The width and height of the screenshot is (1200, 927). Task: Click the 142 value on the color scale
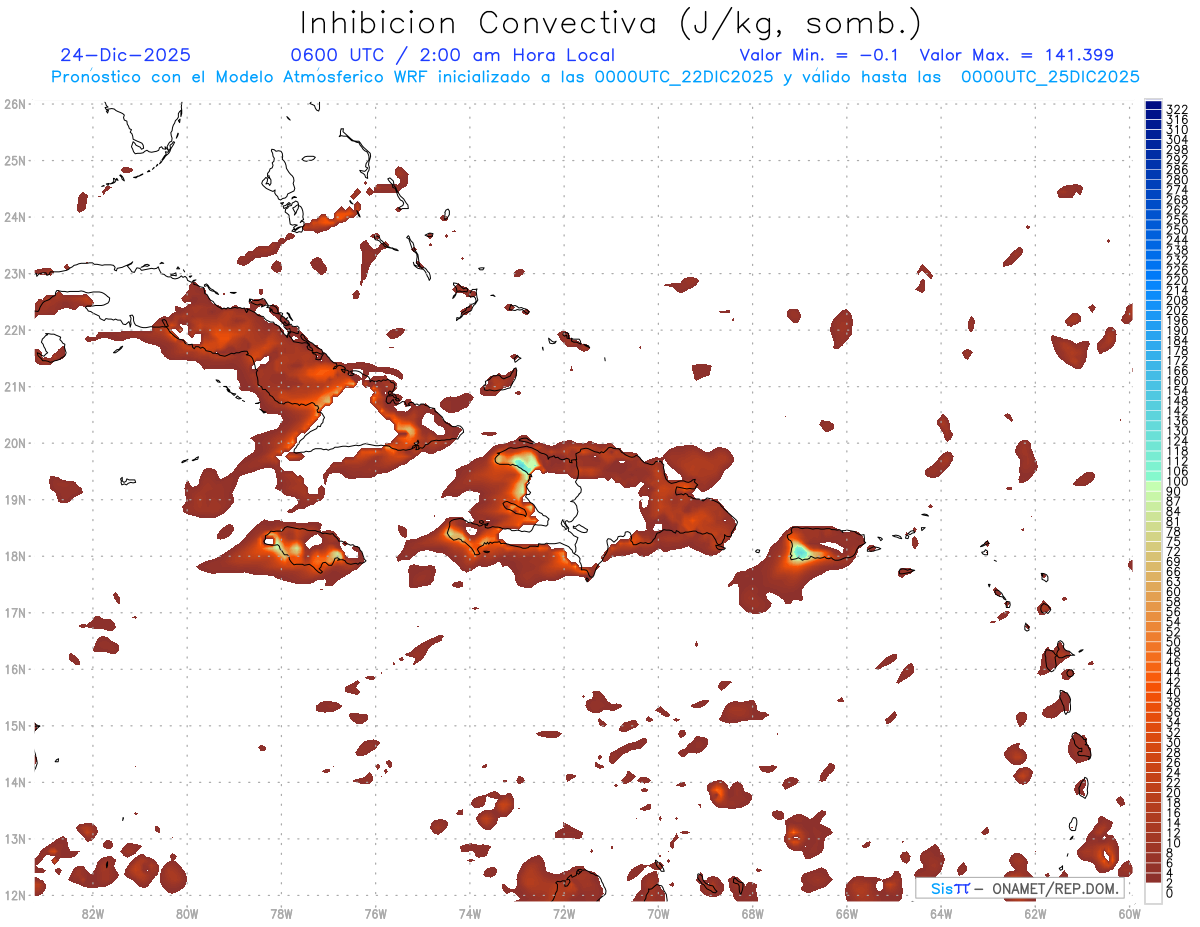pyautogui.click(x=1177, y=411)
